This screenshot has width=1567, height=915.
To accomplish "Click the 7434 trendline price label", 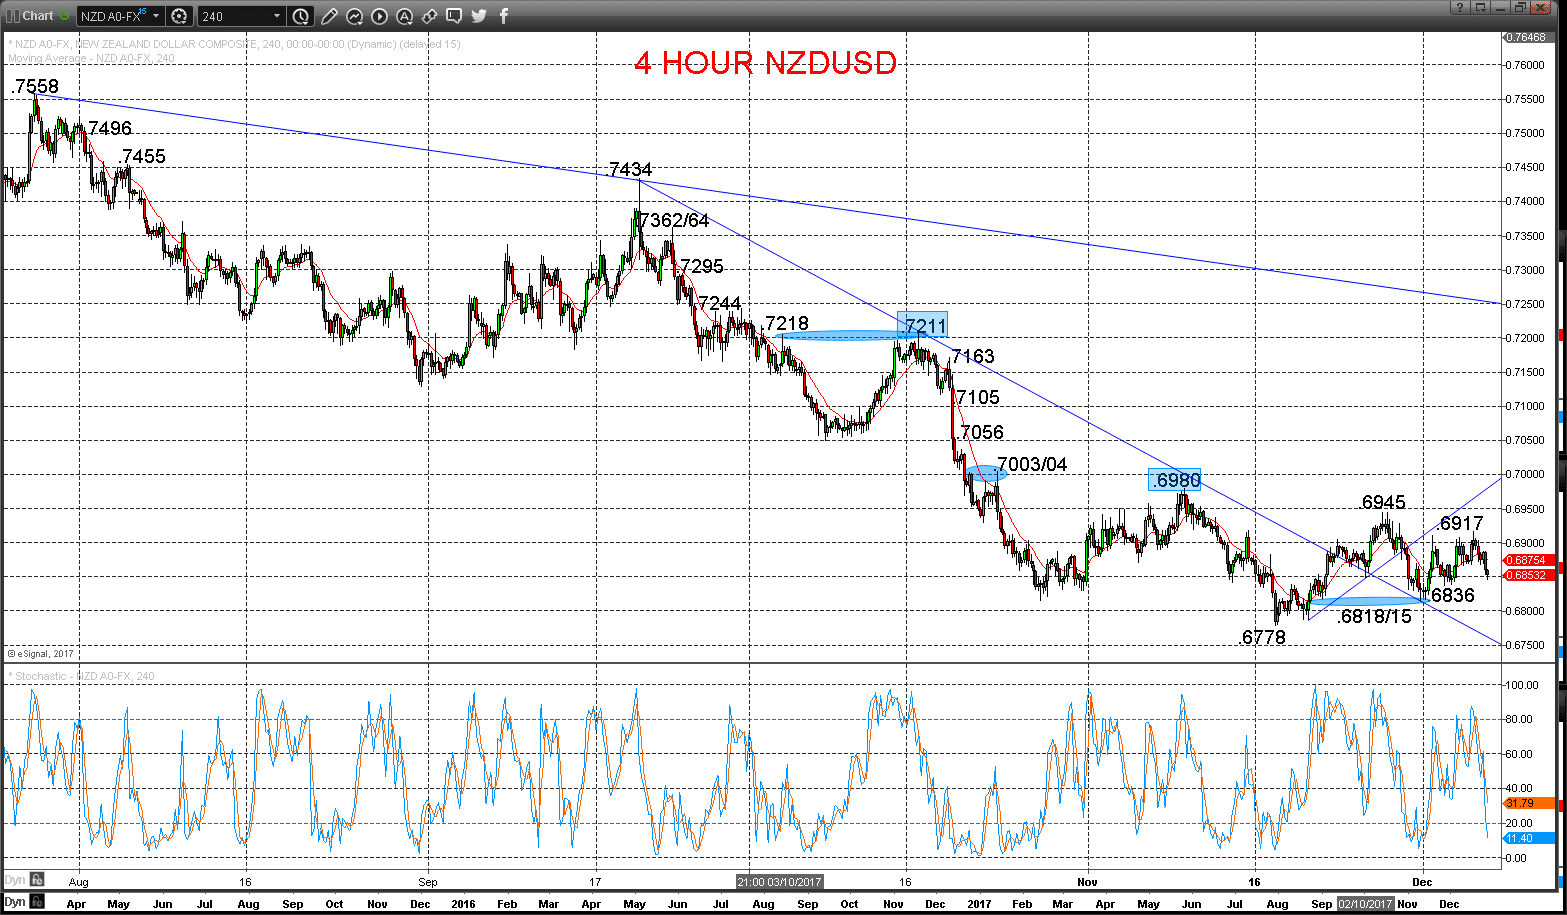I will point(631,170).
